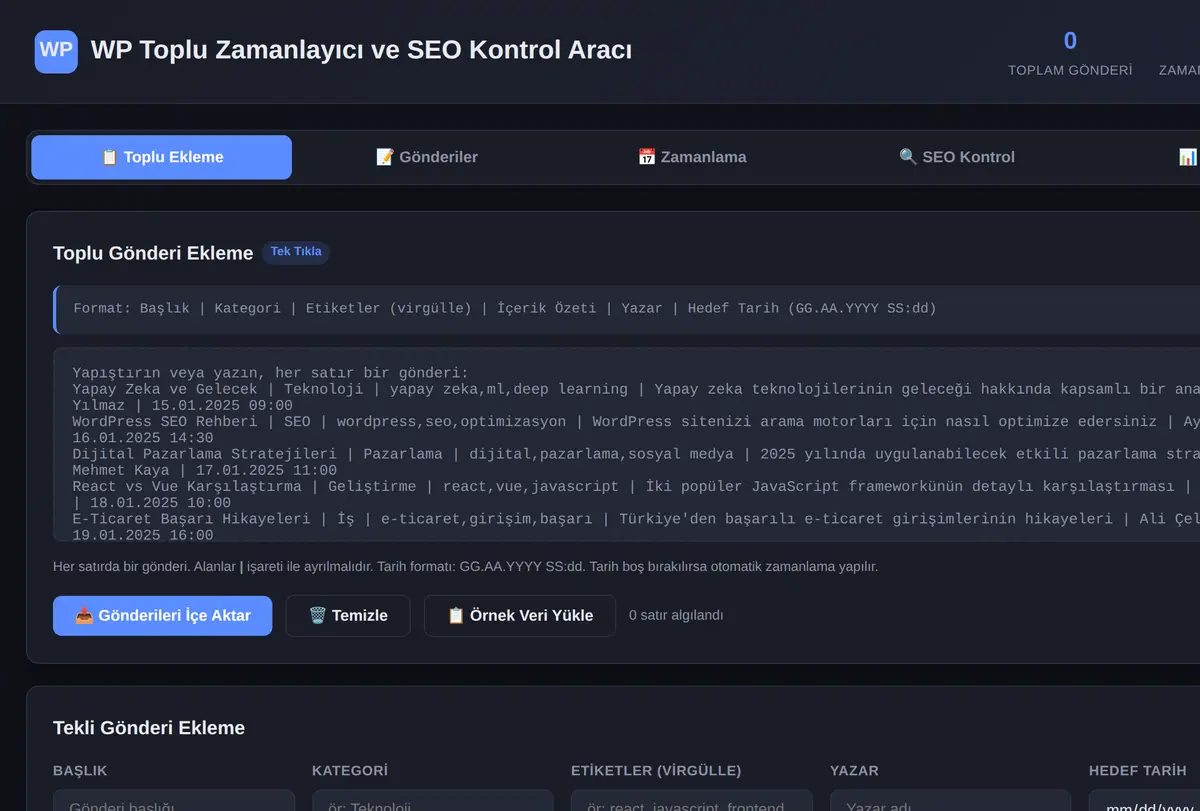
Task: Click the WP logo icon
Action: [56, 51]
